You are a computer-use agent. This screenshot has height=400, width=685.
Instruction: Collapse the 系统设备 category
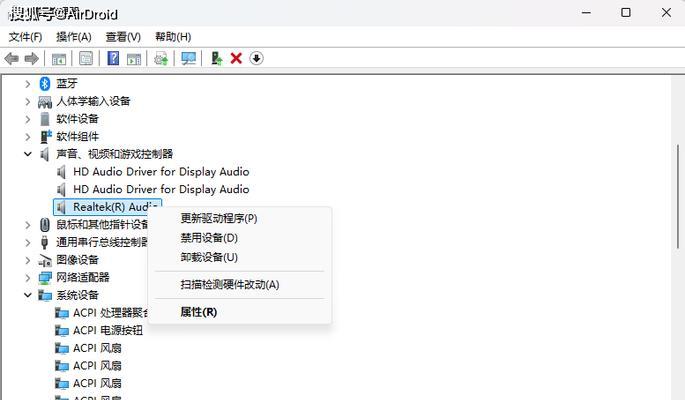pos(28,296)
